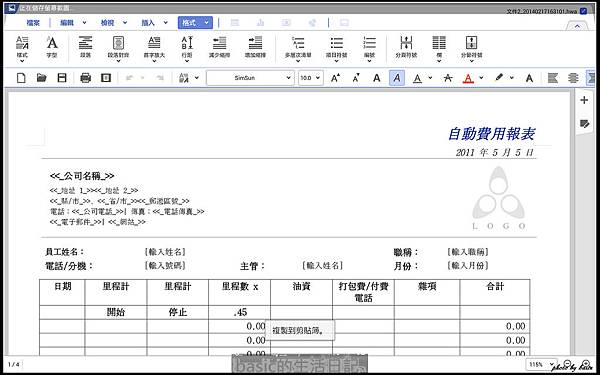
Task: Redo the last undone action
Action: click(160, 78)
